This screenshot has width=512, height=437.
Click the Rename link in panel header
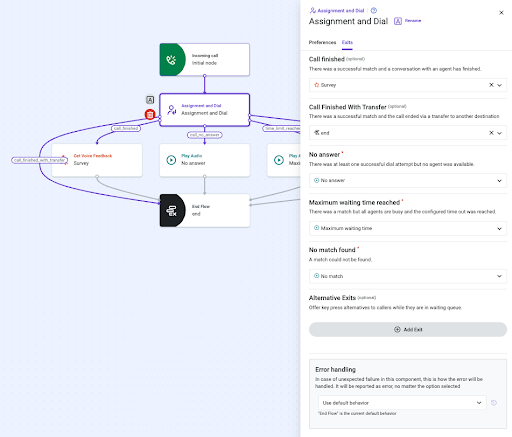413,21
